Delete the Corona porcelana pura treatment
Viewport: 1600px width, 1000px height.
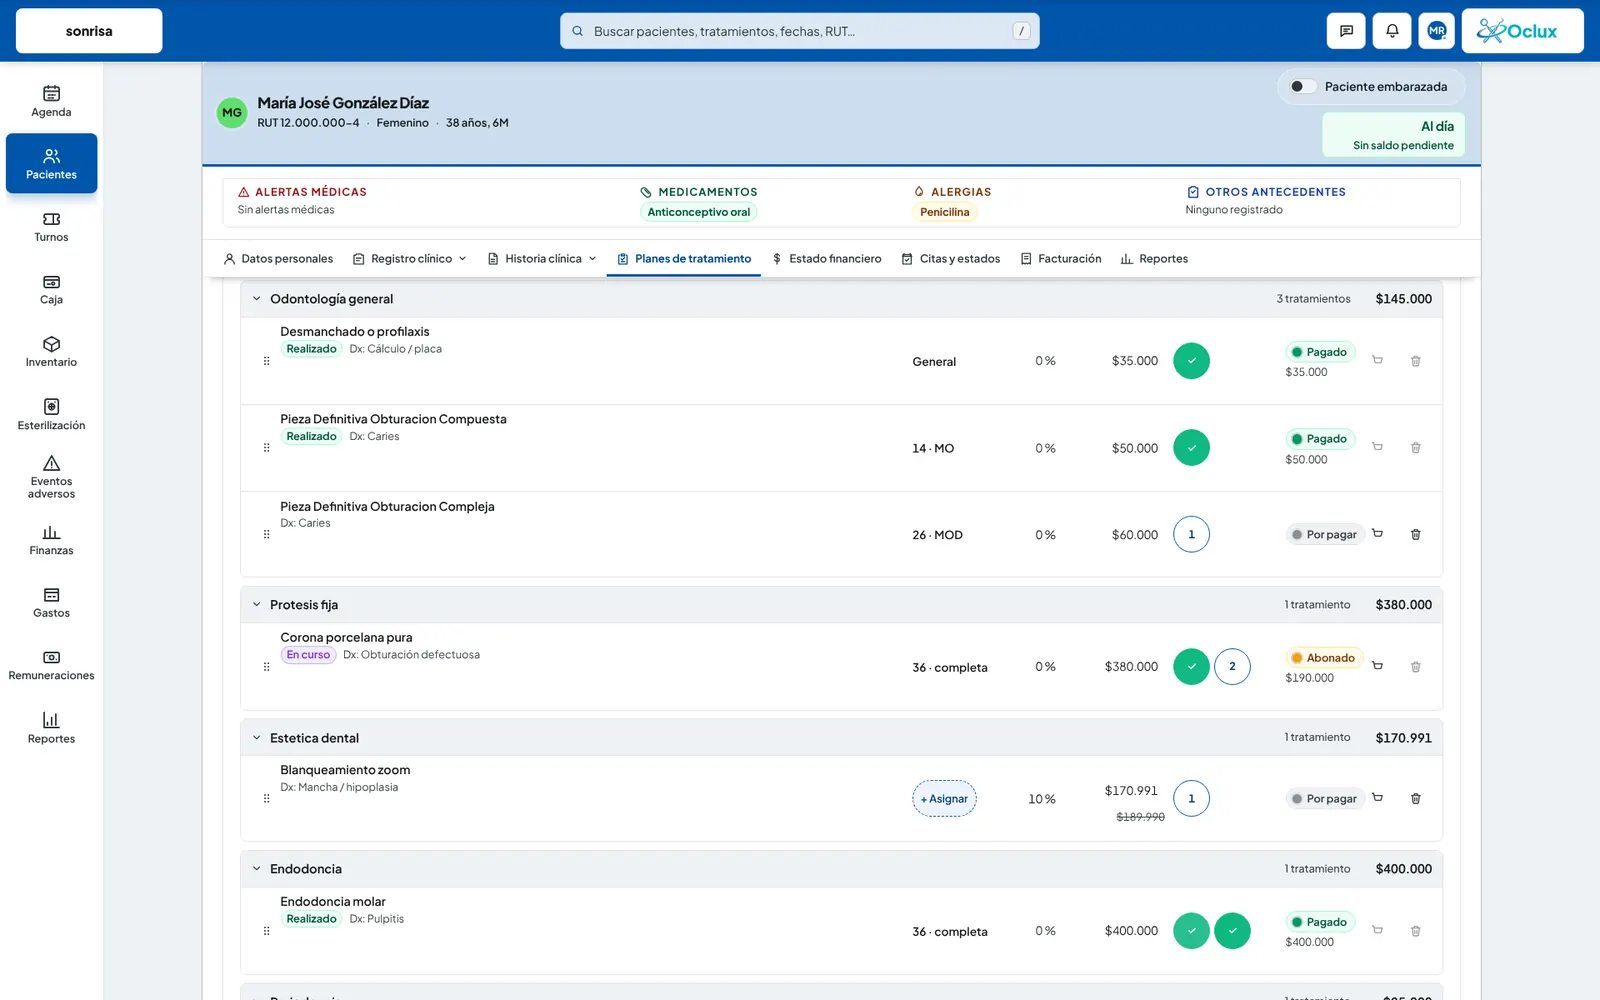tap(1415, 666)
